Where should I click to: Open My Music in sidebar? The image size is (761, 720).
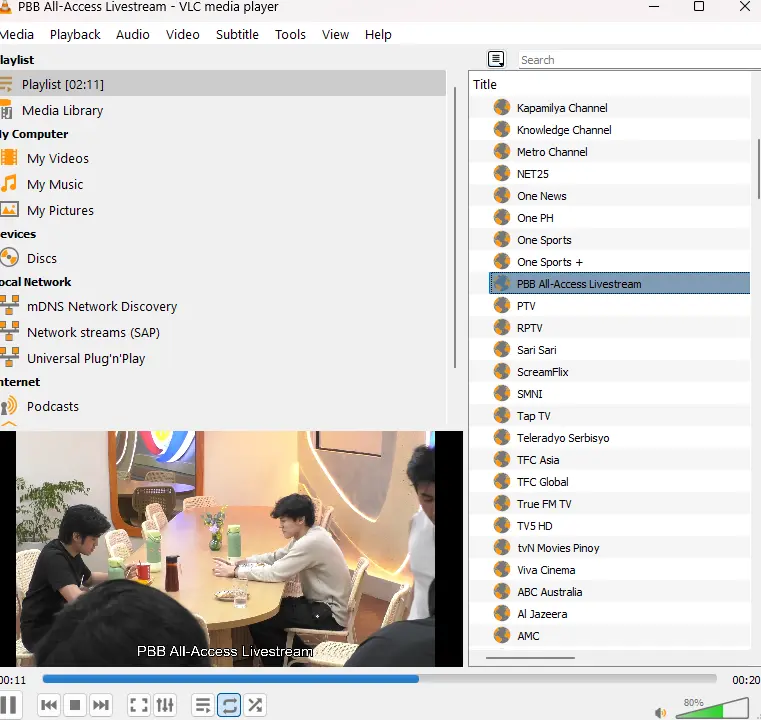tap(223, 184)
